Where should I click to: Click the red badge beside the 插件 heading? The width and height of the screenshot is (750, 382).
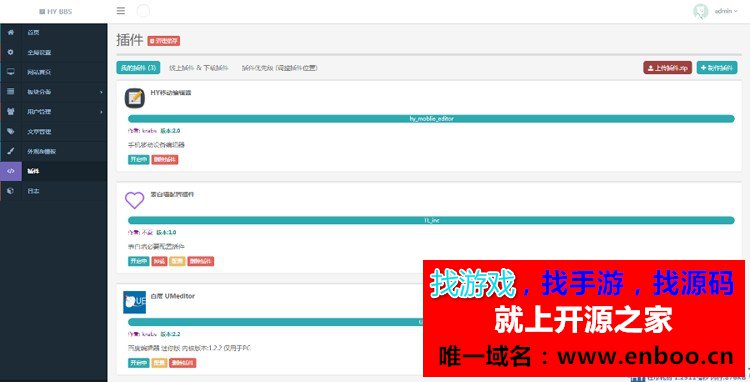[x=164, y=41]
